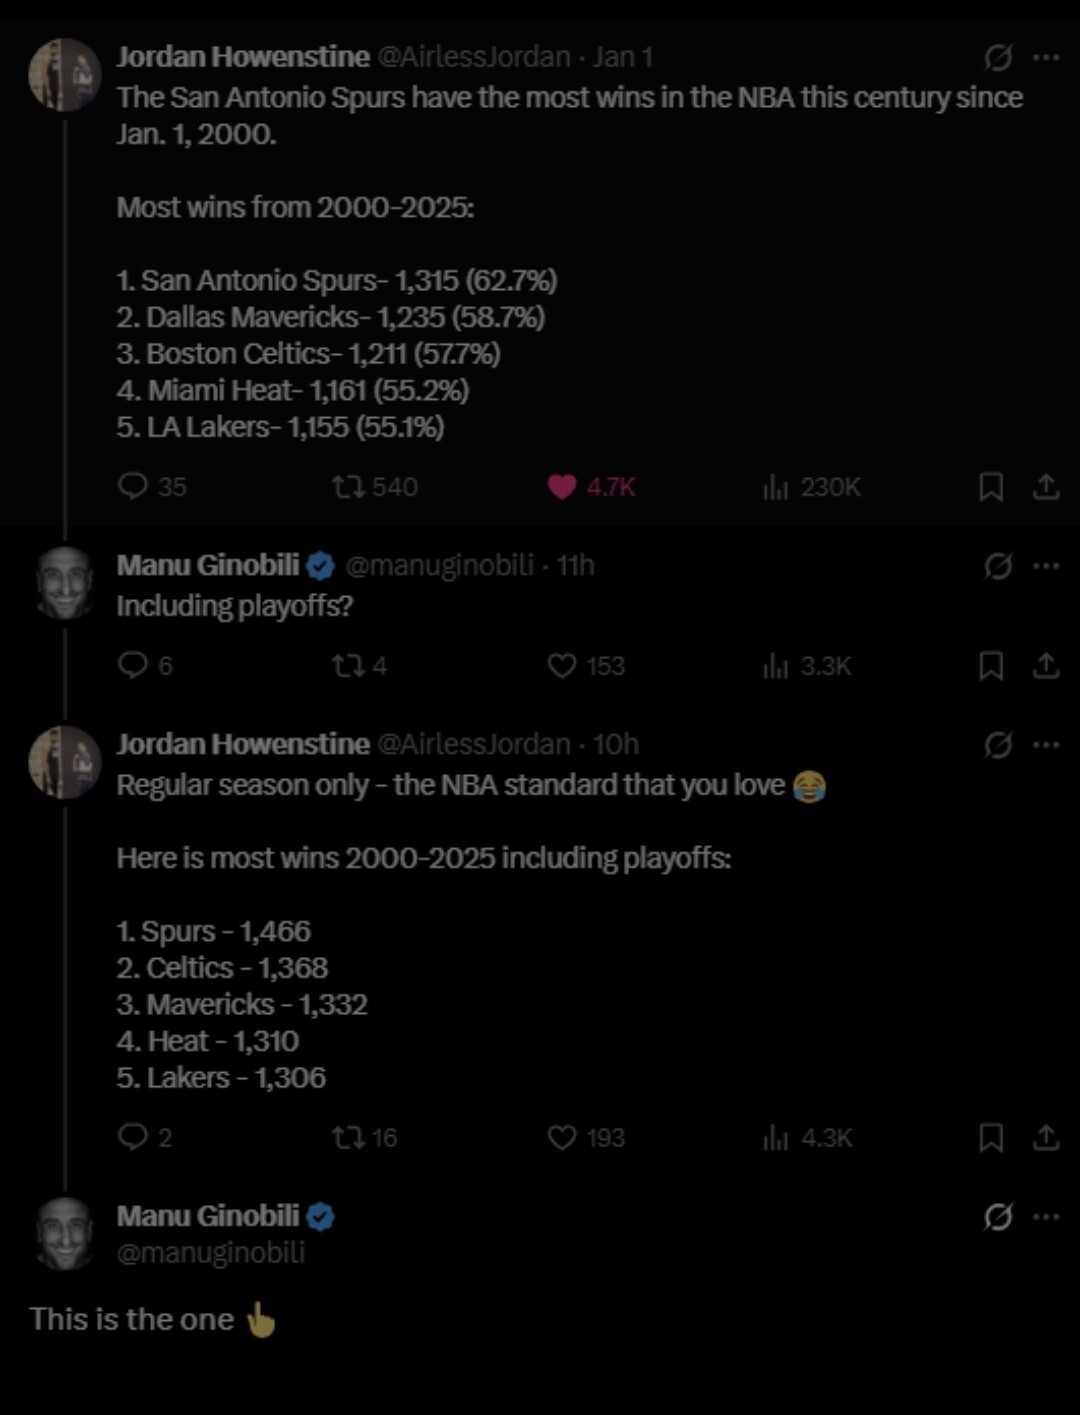The height and width of the screenshot is (1415, 1080).
Task: Unlike the tweet with 4.7K likes
Action: pyautogui.click(x=563, y=487)
